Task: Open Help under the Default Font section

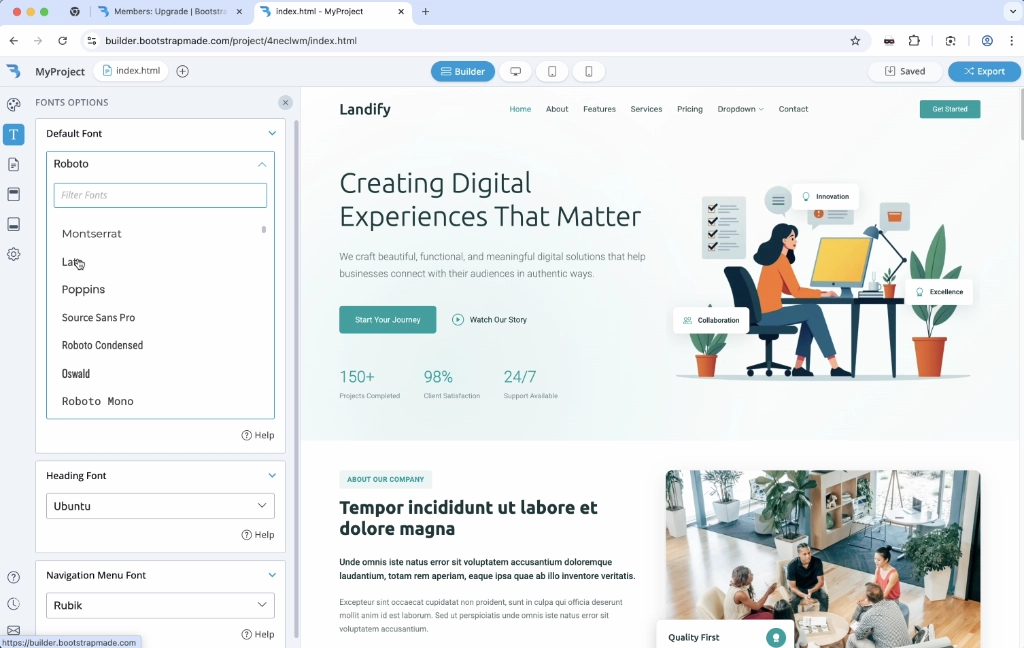Action: (x=258, y=435)
